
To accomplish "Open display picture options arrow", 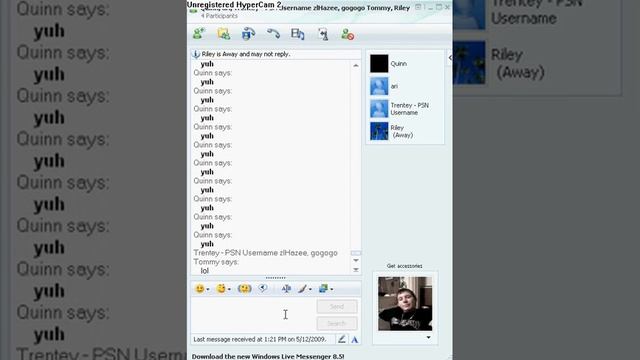I will (428, 337).
